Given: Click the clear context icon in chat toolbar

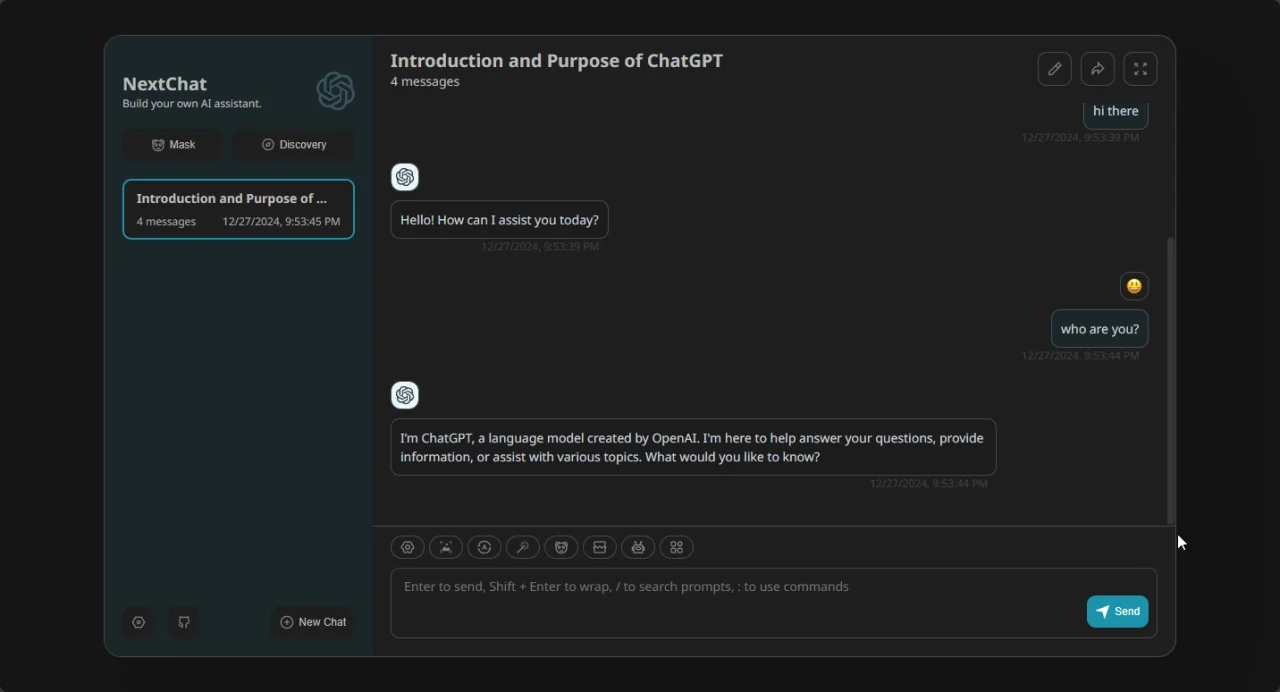Looking at the screenshot, I should [x=600, y=547].
